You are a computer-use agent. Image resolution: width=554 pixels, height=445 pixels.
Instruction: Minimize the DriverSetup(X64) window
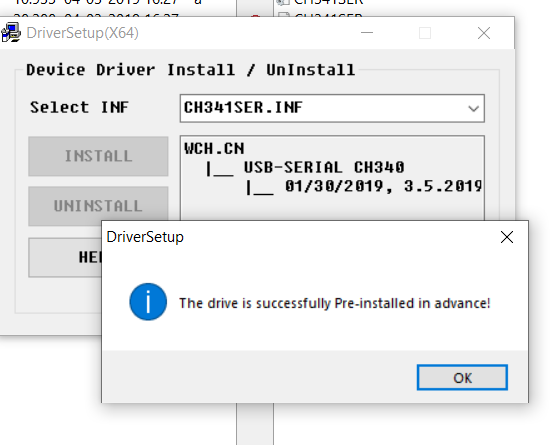tap(367, 33)
